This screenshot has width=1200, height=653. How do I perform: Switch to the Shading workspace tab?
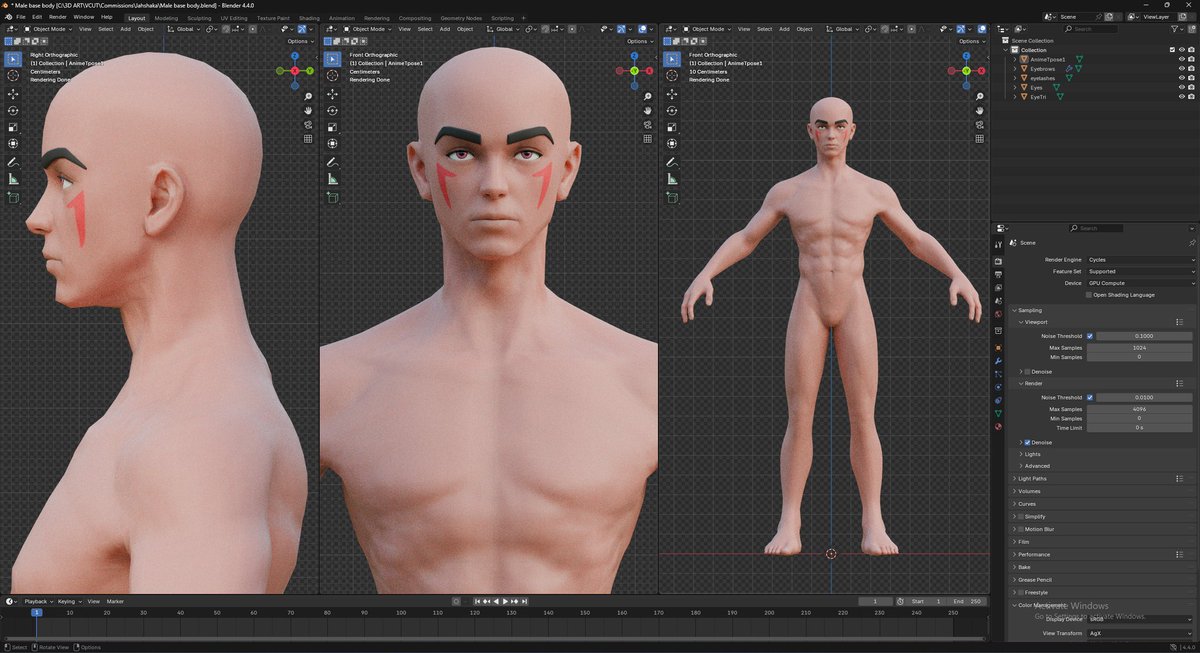point(309,18)
